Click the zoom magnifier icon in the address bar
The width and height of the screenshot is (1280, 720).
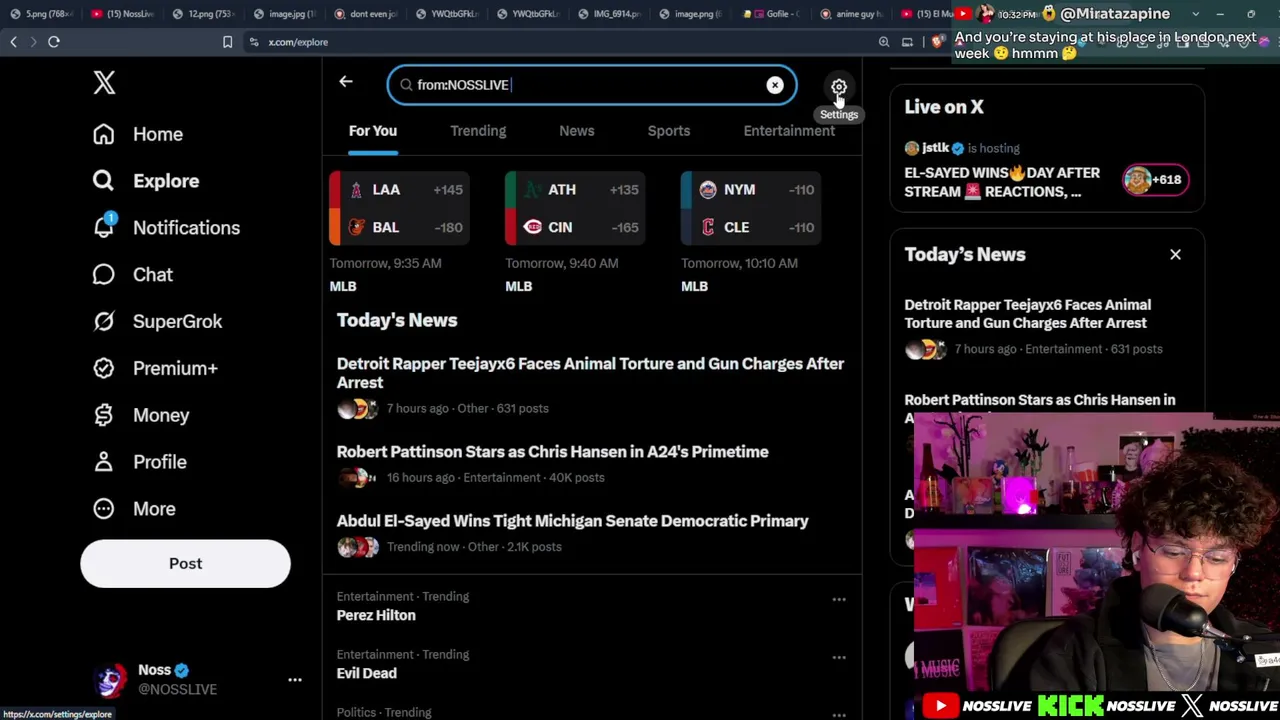coord(884,42)
